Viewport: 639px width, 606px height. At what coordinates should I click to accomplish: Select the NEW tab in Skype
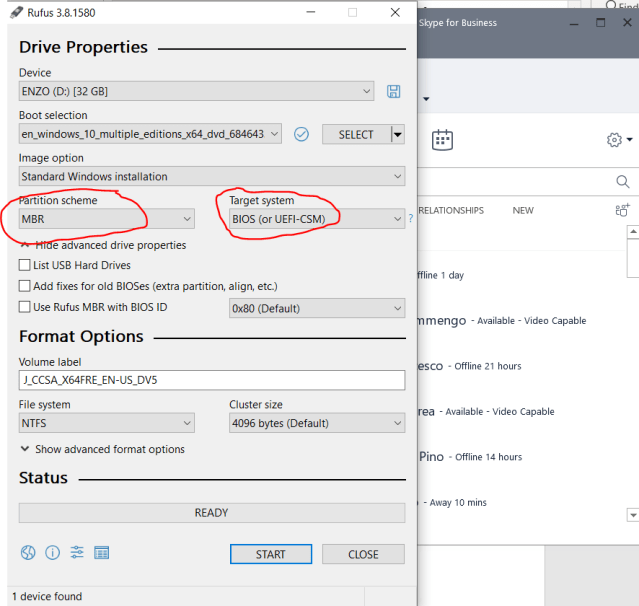[x=523, y=211]
